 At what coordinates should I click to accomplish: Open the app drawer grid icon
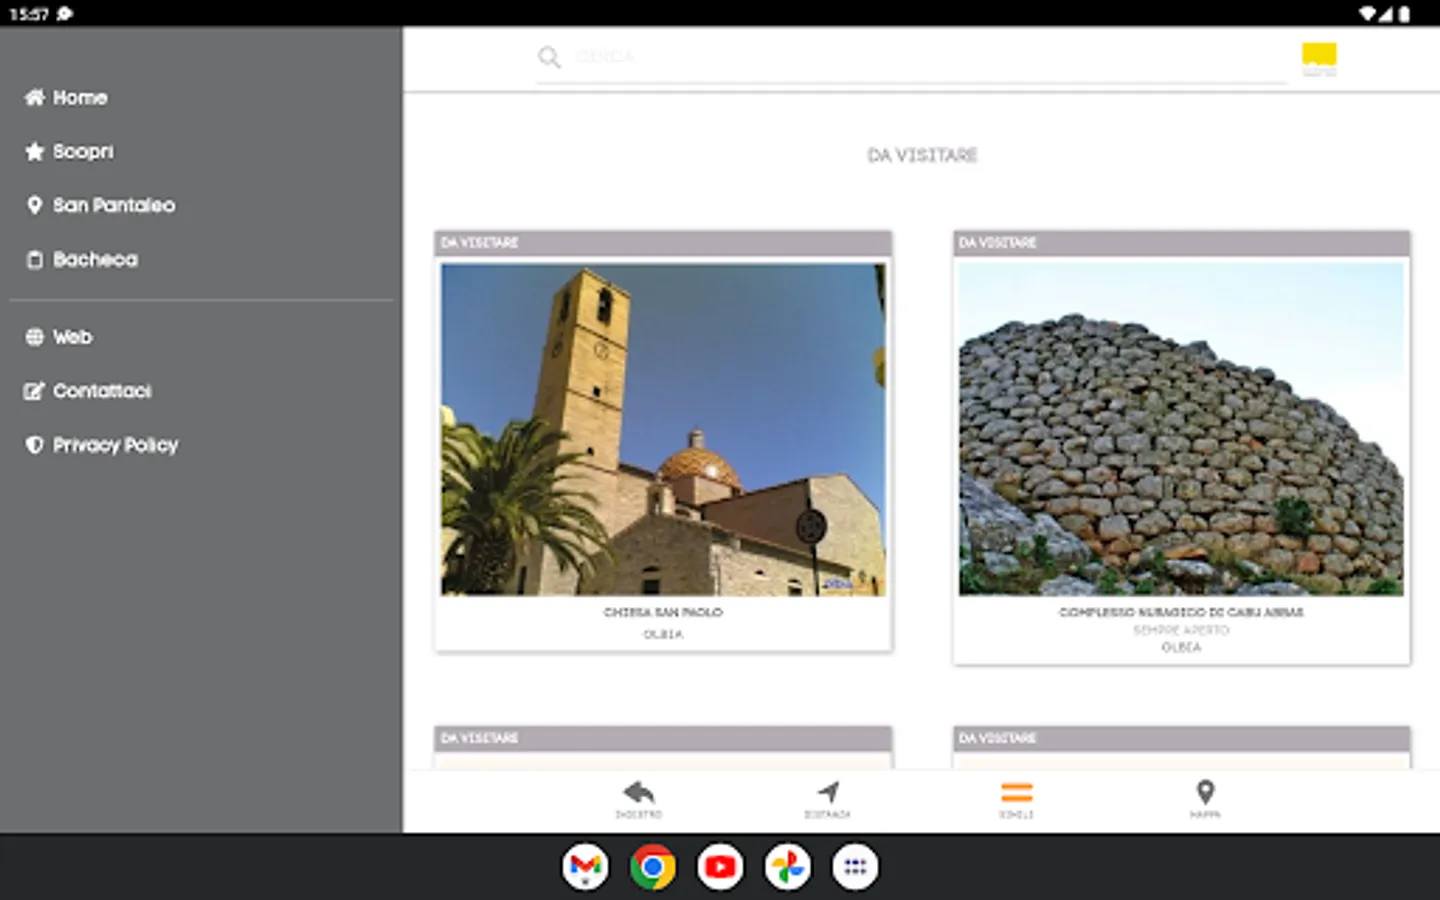(855, 867)
